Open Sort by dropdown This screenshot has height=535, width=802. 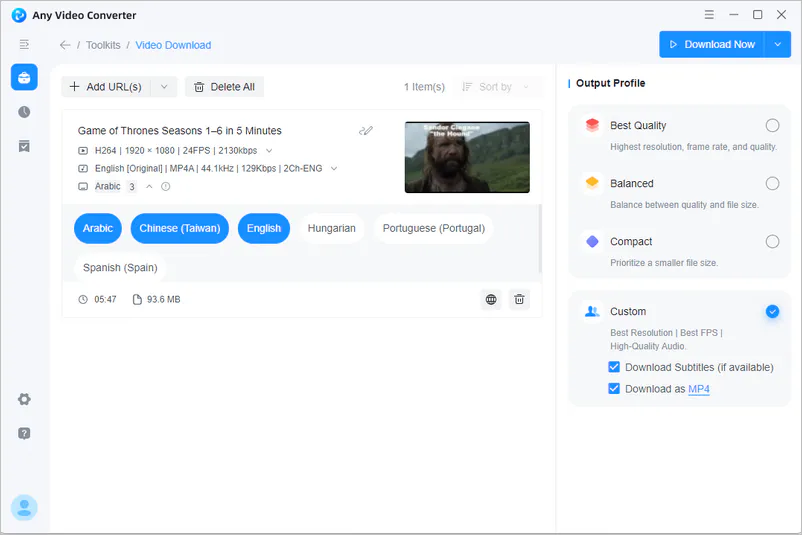click(495, 87)
